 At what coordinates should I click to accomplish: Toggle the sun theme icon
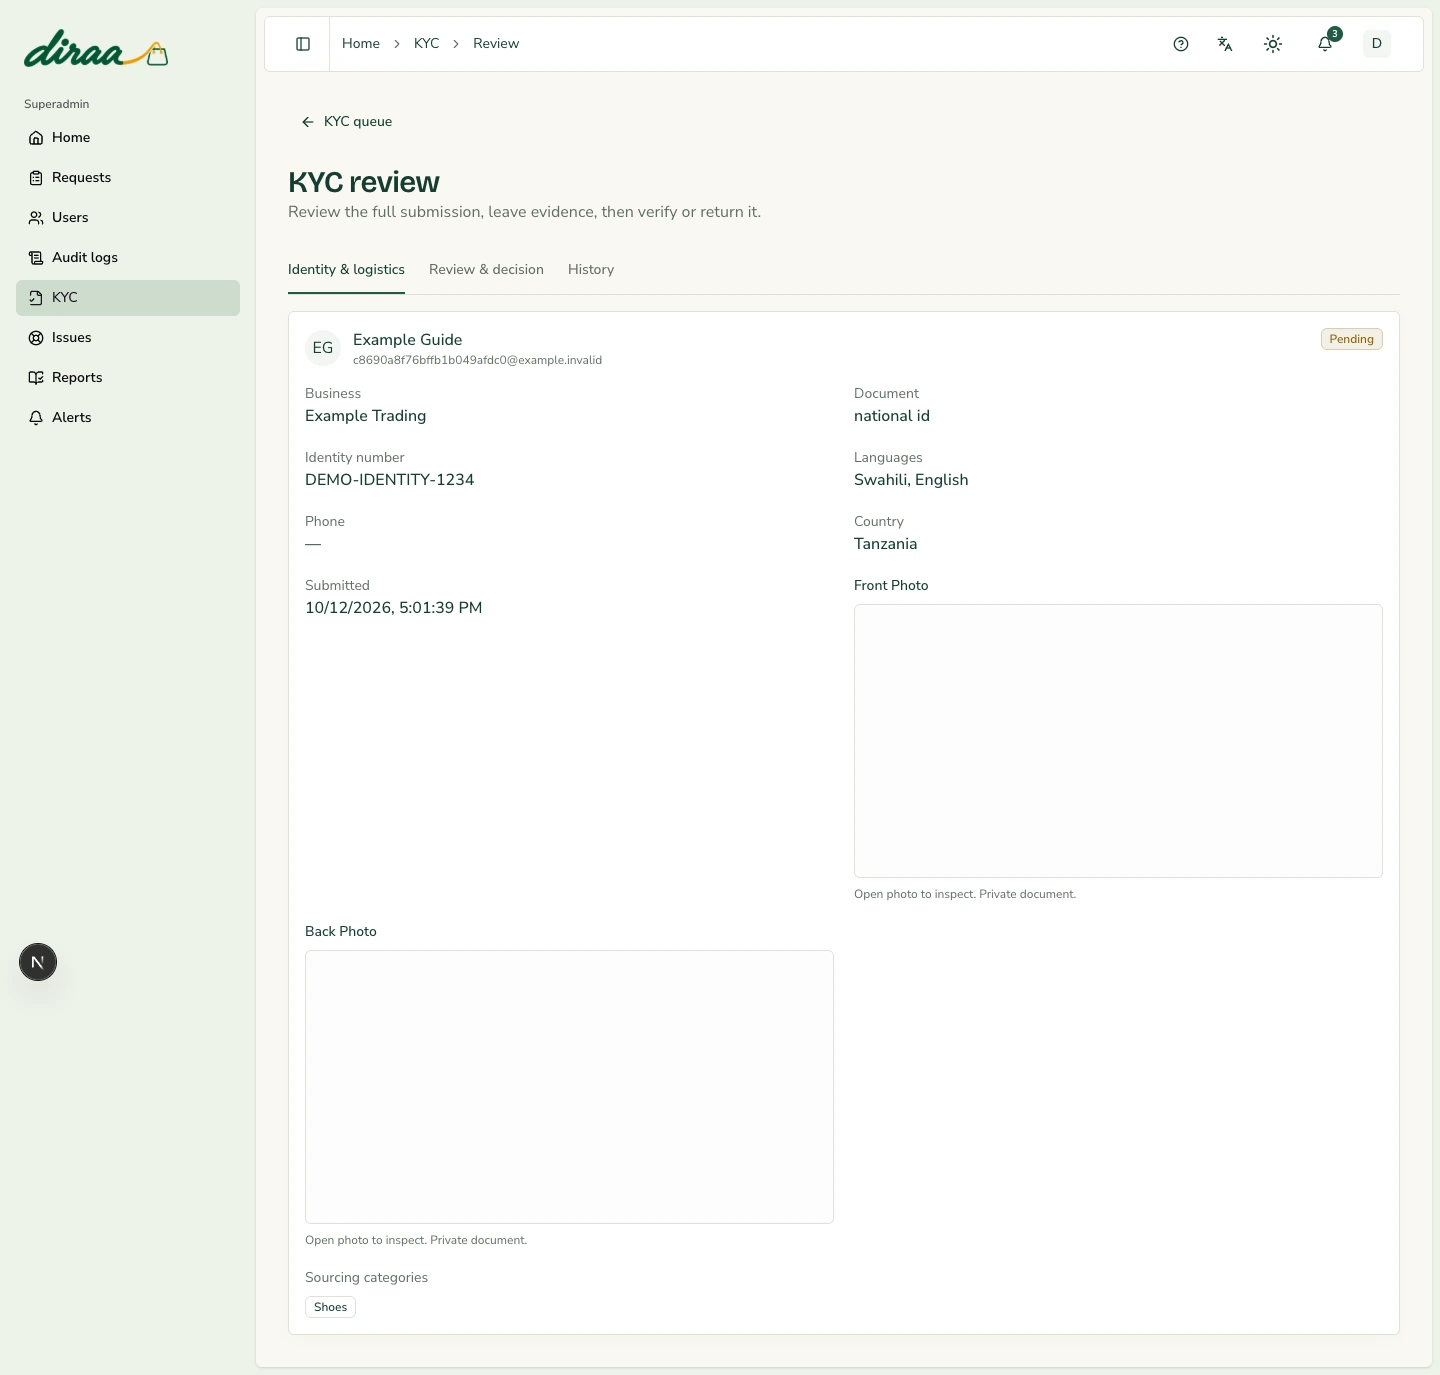tap(1273, 44)
